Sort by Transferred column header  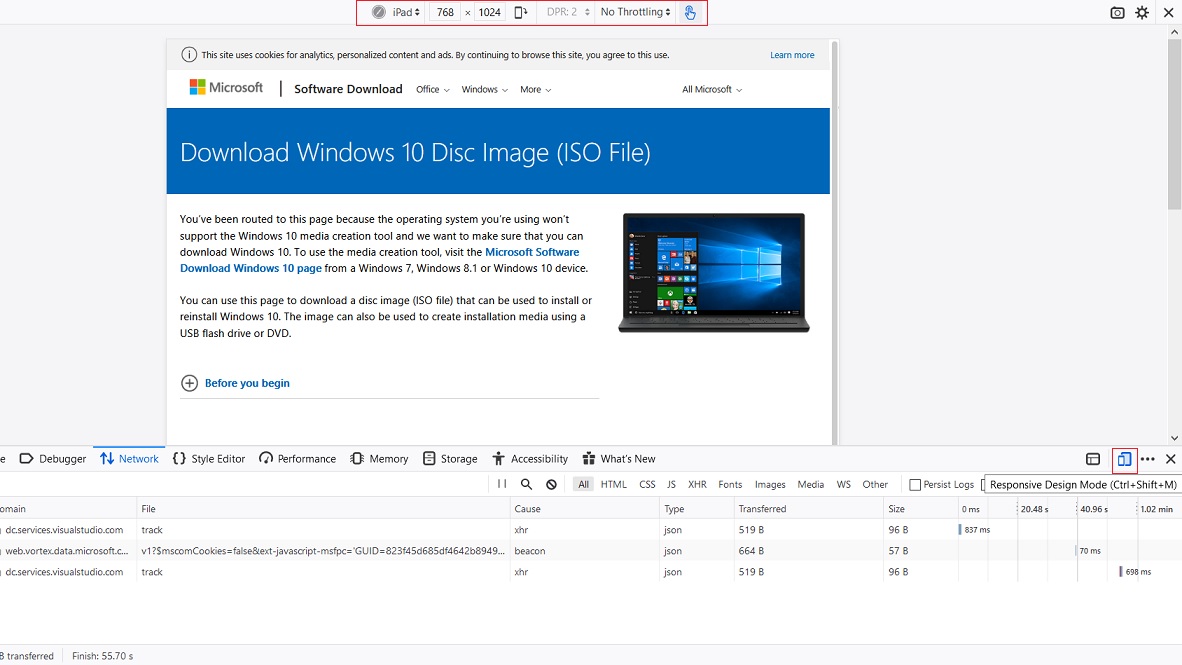coord(808,509)
